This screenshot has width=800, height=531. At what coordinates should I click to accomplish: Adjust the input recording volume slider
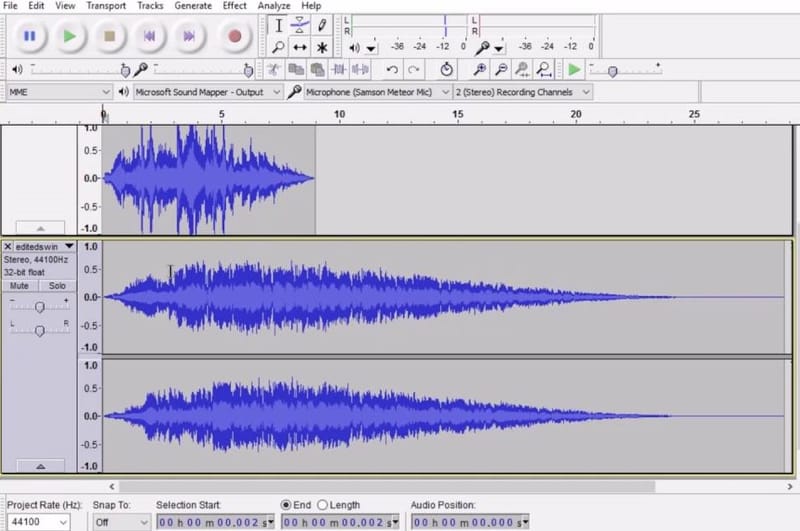(248, 70)
